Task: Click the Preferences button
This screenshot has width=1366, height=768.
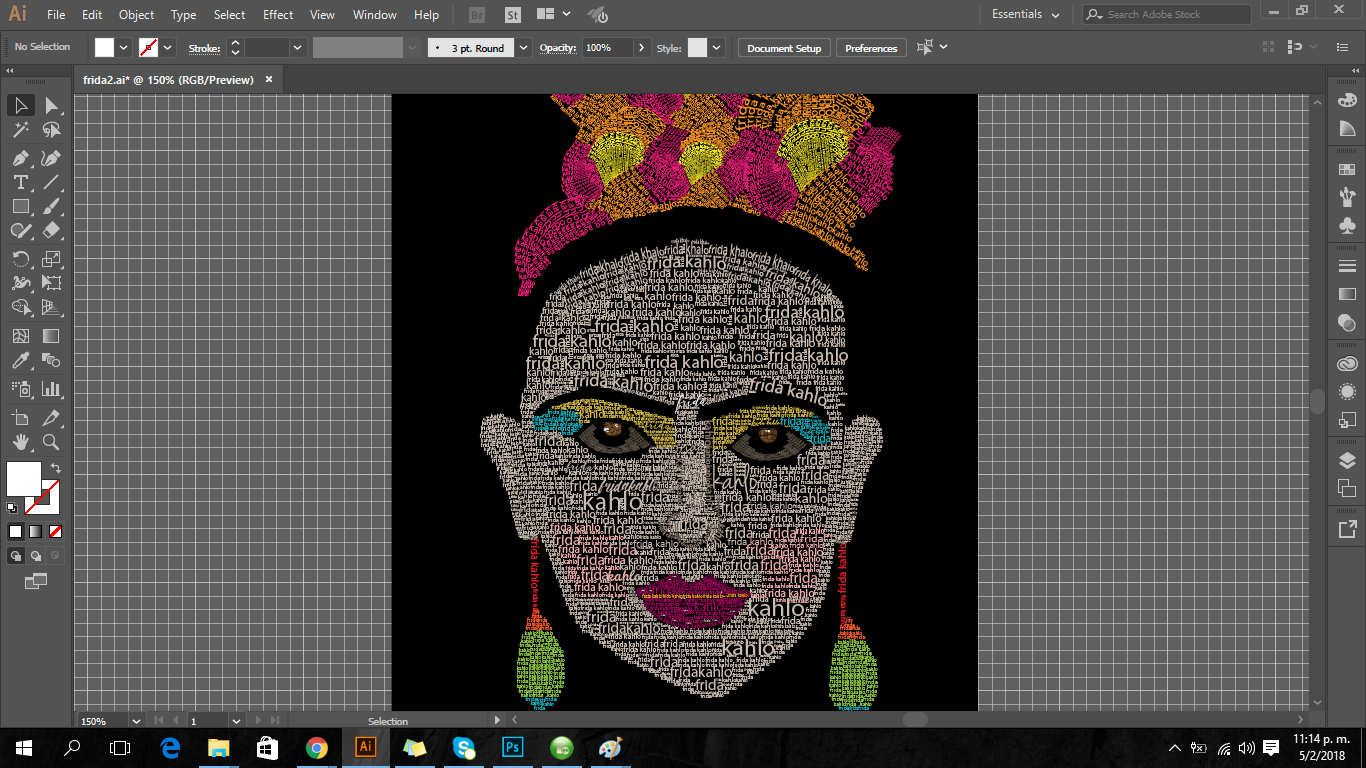Action: tap(871, 48)
